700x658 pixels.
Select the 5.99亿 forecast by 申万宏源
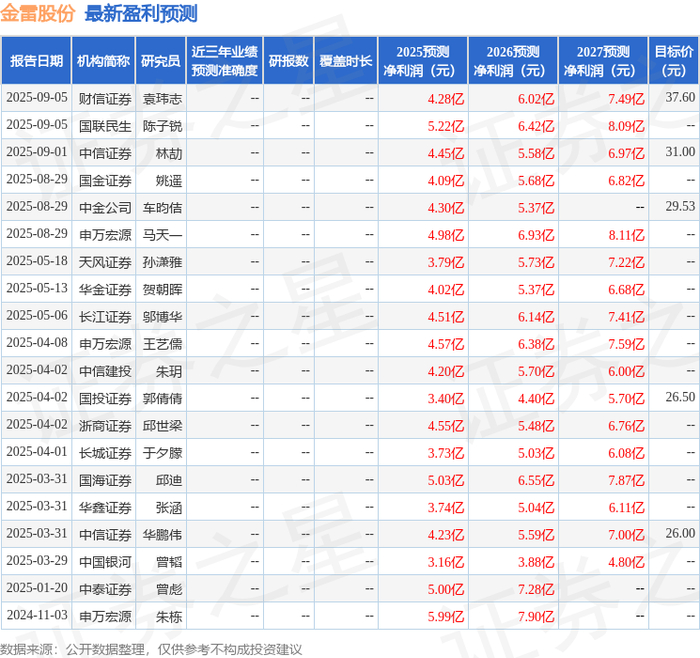(x=446, y=616)
